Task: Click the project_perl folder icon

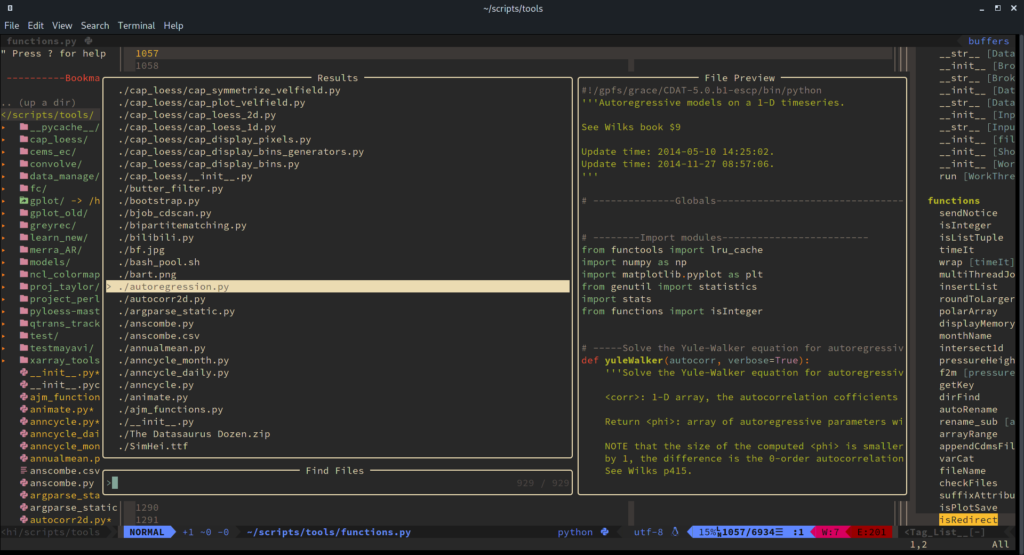Action: click(24, 298)
